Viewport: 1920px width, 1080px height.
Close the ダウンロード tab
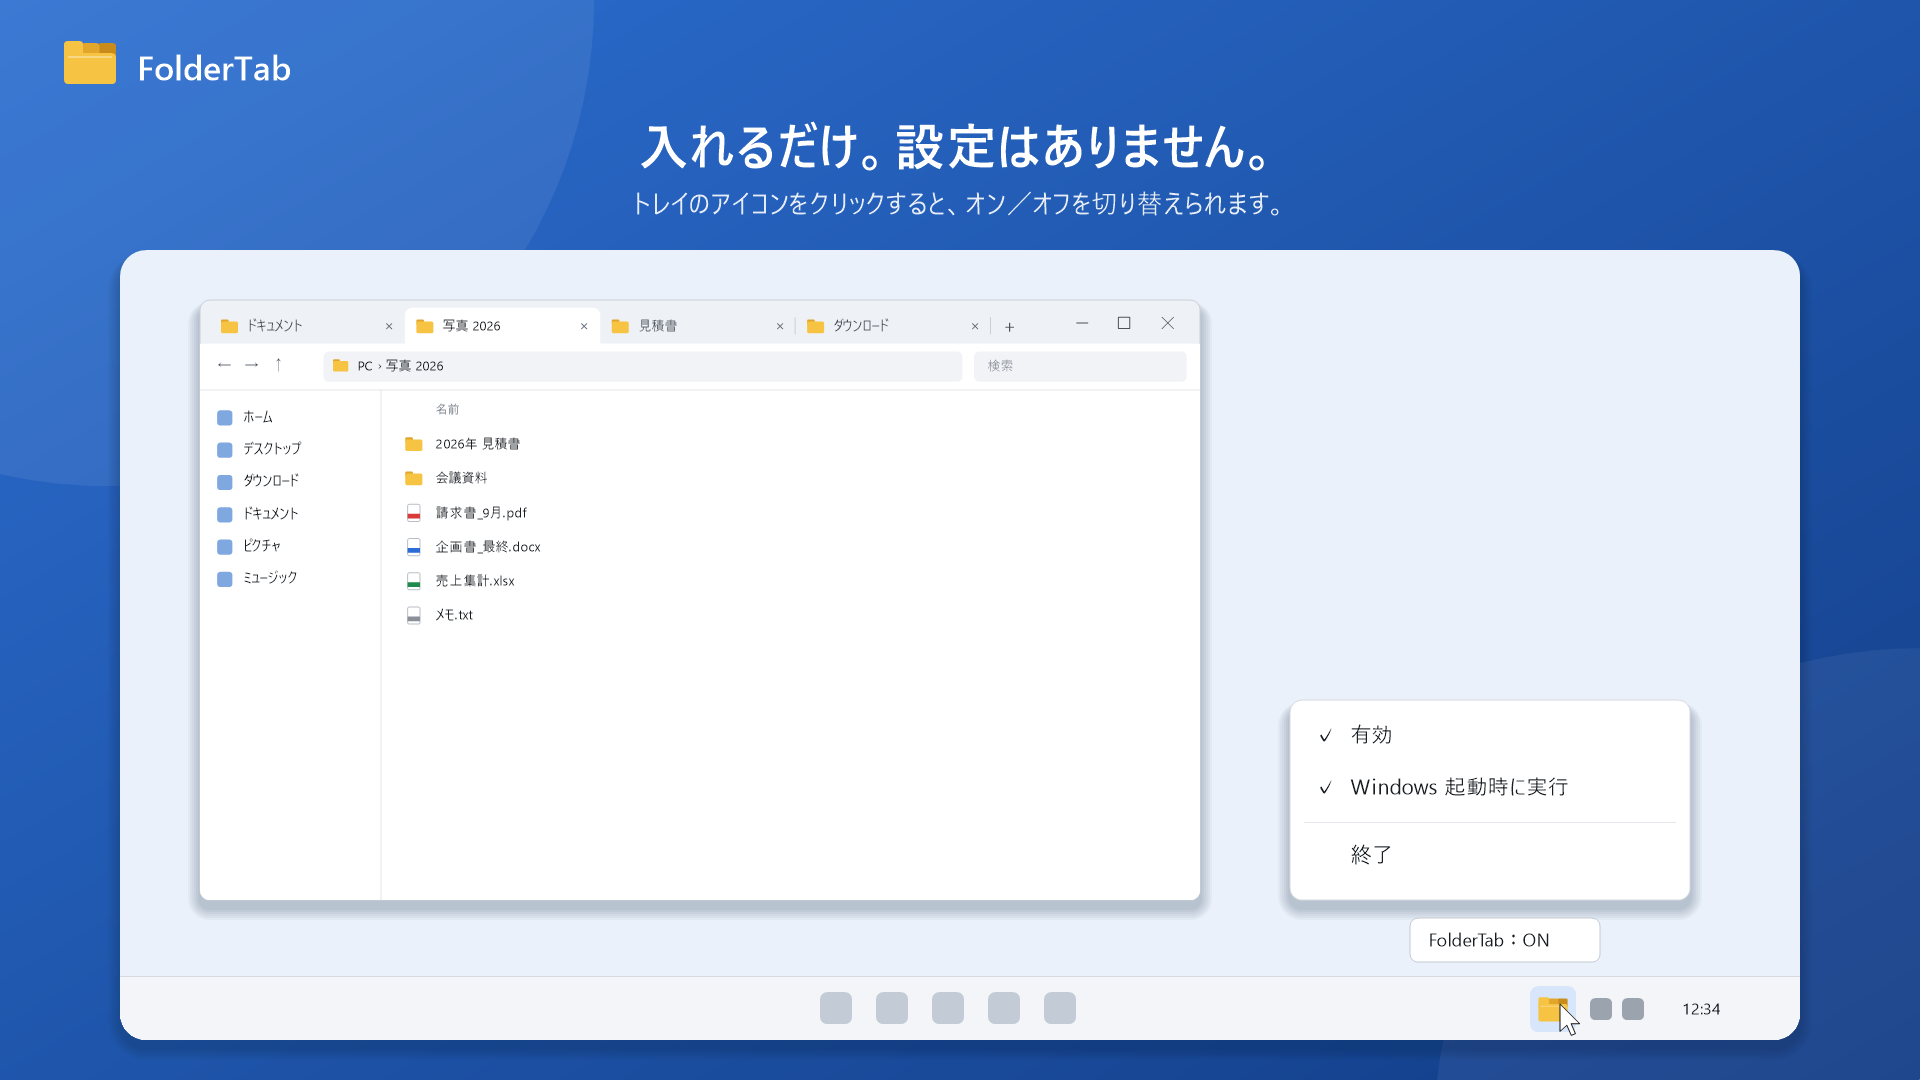click(x=975, y=326)
